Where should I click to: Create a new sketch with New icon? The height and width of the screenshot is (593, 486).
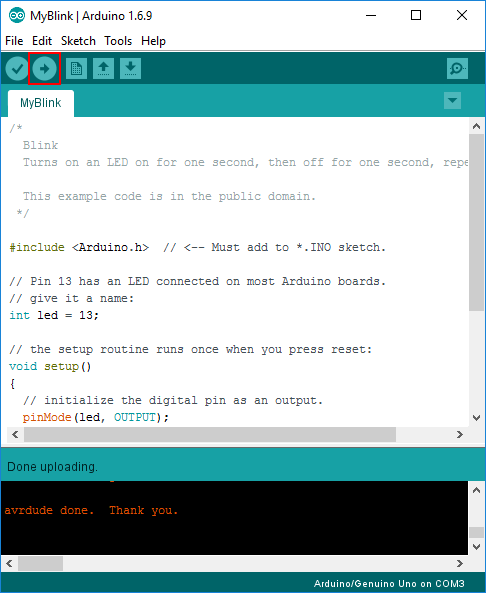76,68
